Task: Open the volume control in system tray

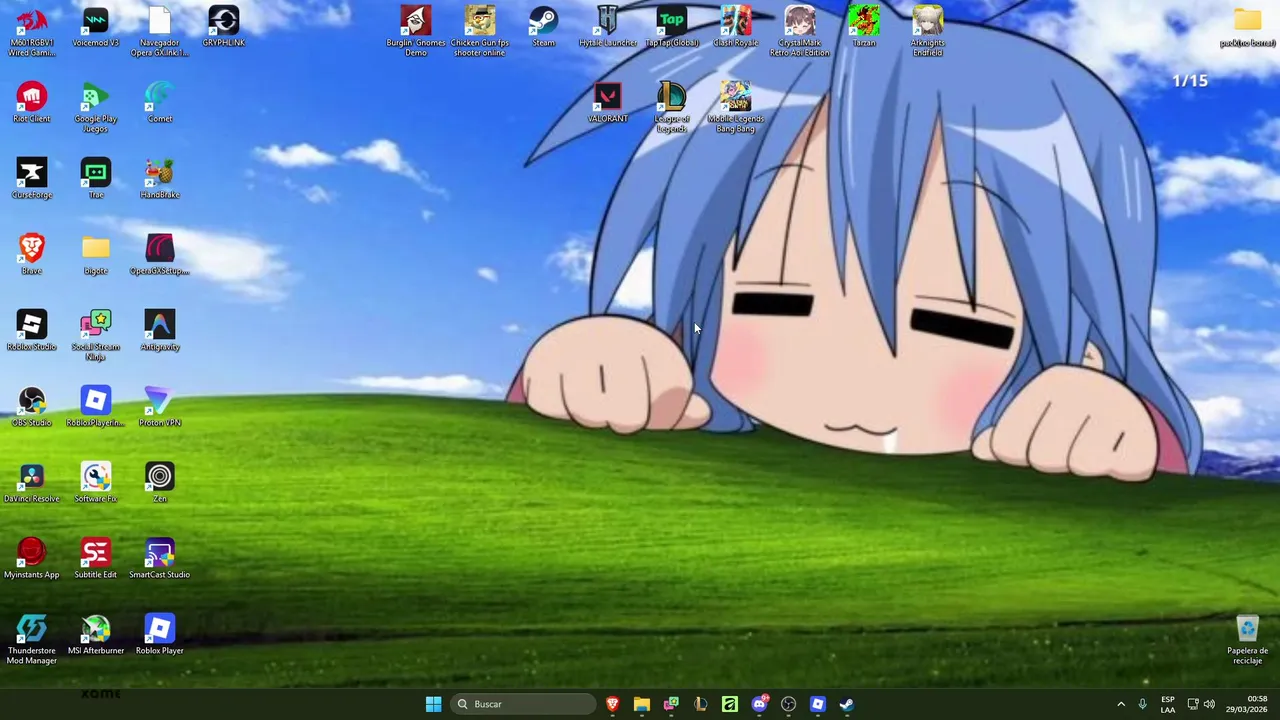Action: [1209, 704]
